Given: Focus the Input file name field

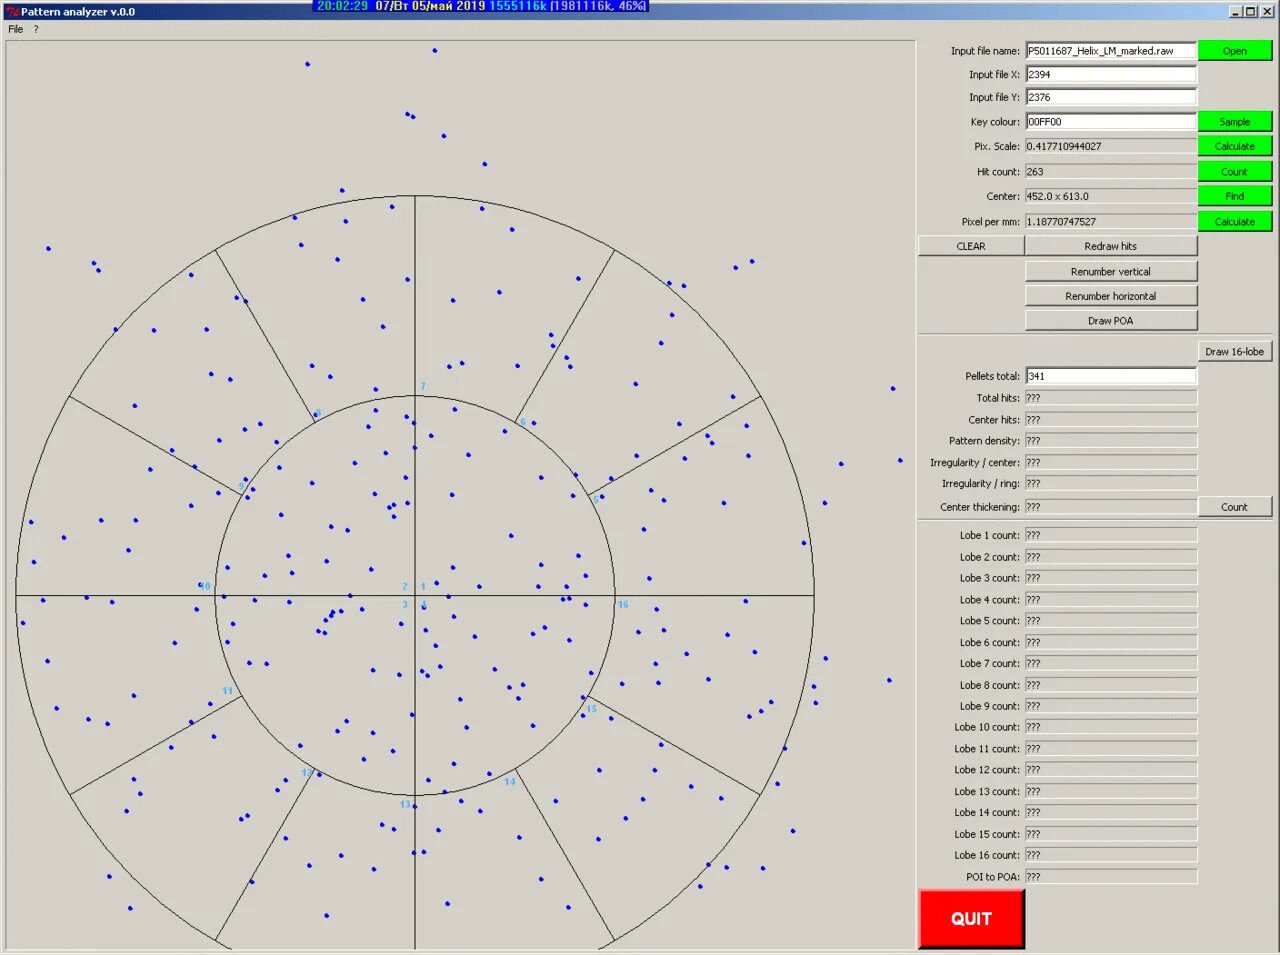Looking at the screenshot, I should tap(1111, 51).
